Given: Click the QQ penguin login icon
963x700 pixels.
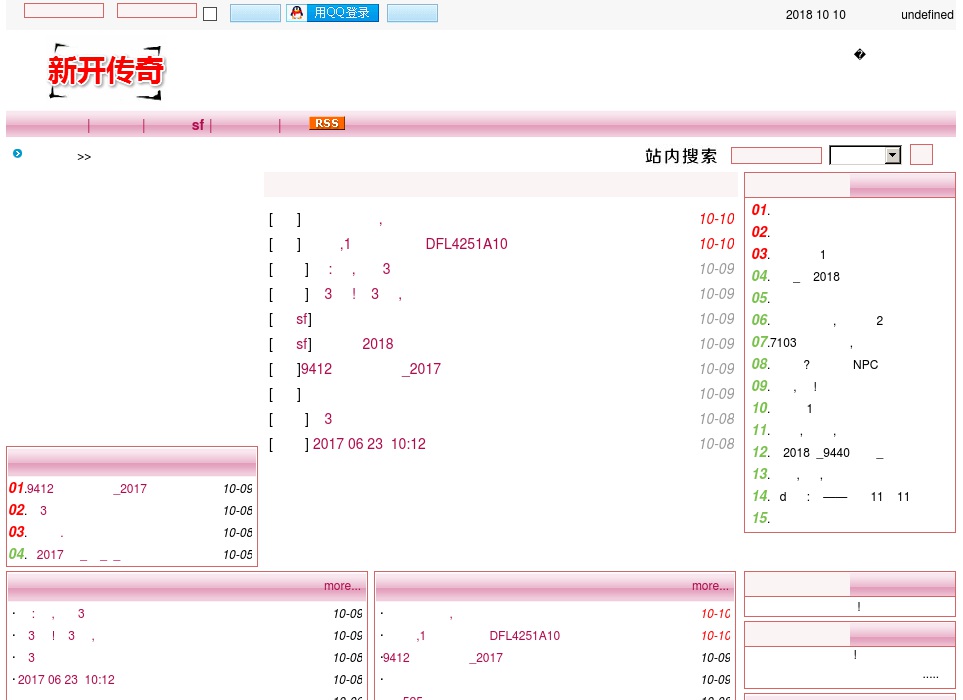Looking at the screenshot, I should point(296,13).
